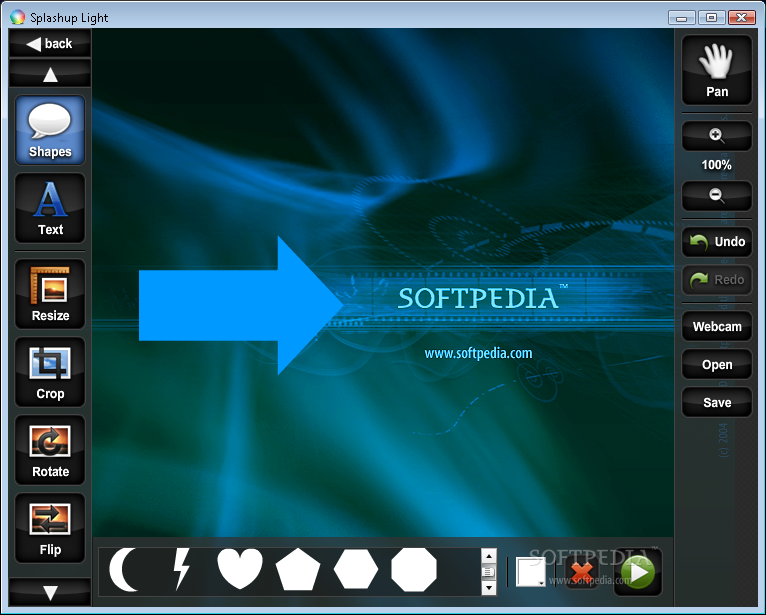
Task: Pick the heart shape
Action: pyautogui.click(x=240, y=569)
